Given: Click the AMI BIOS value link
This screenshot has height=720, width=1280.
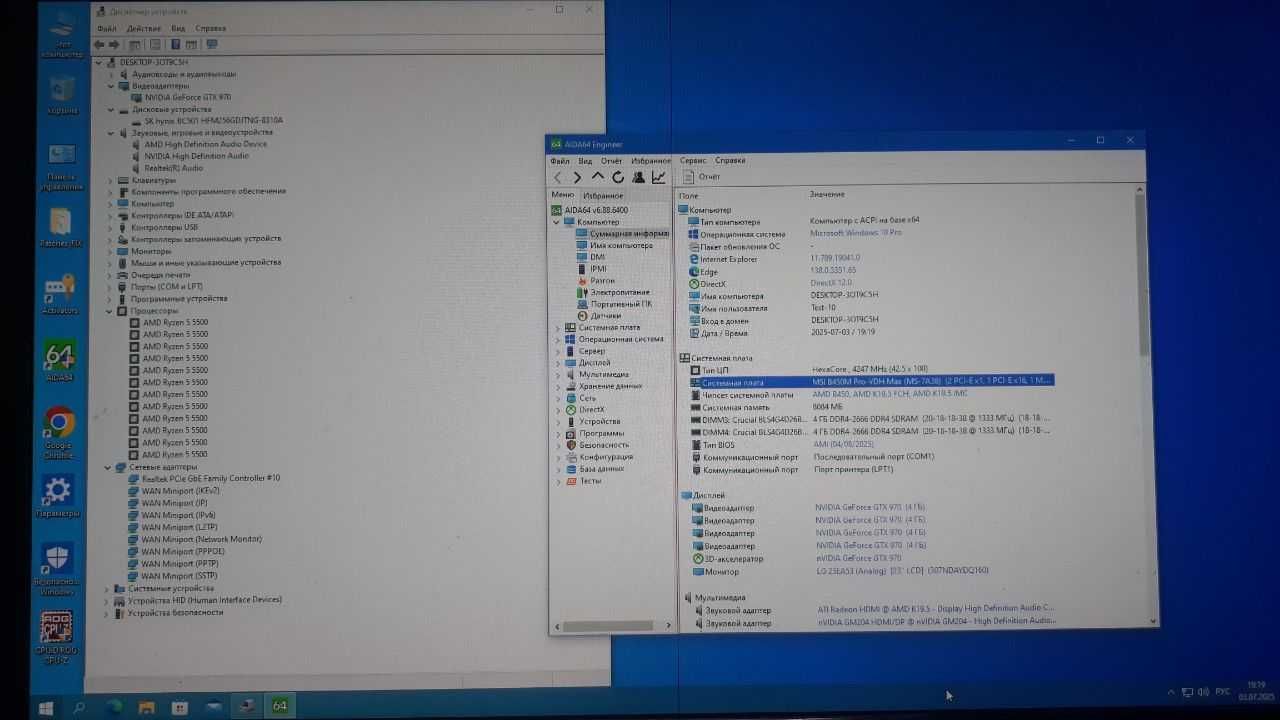Looking at the screenshot, I should pyautogui.click(x=842, y=444).
